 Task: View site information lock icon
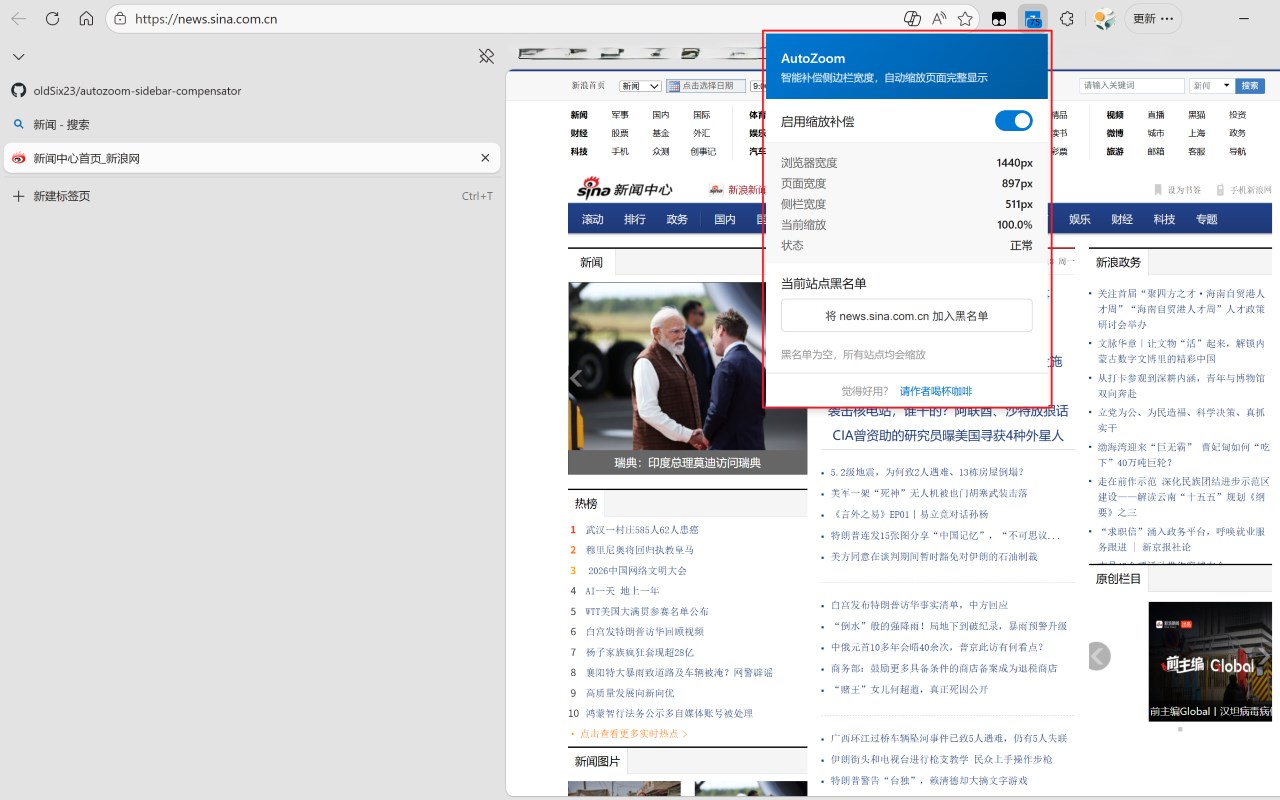click(x=120, y=19)
